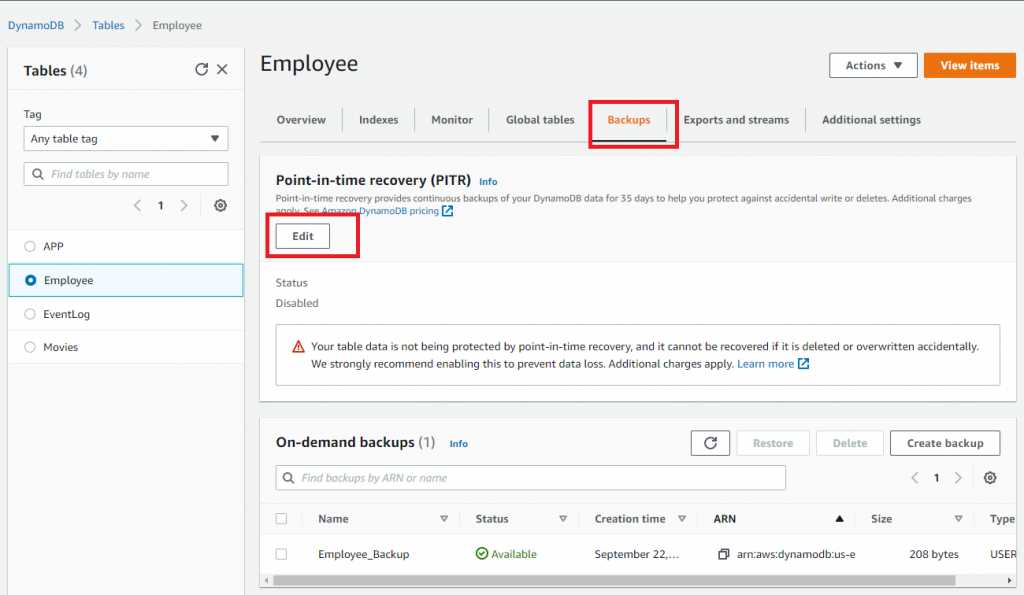
Task: Click the Employee_Backup name cell
Action: (x=364, y=554)
